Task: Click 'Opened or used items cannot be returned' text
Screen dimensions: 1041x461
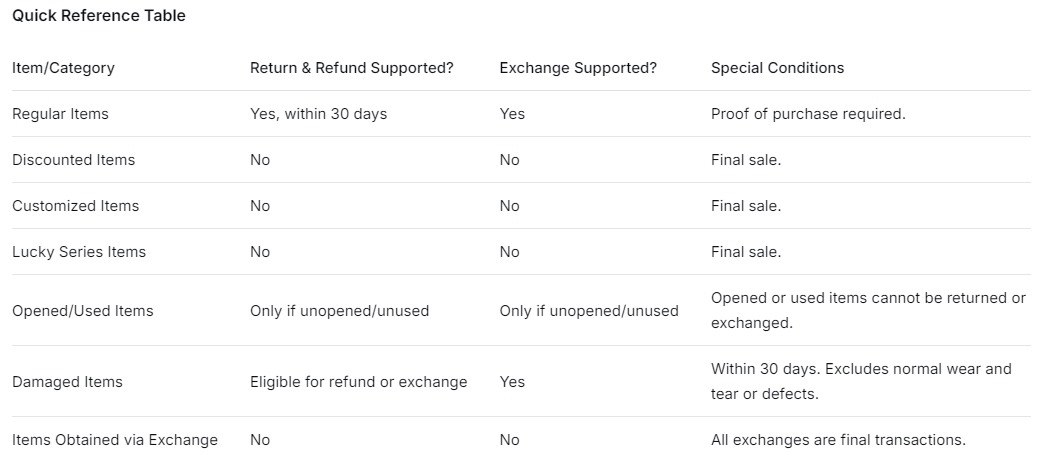Action: click(868, 298)
